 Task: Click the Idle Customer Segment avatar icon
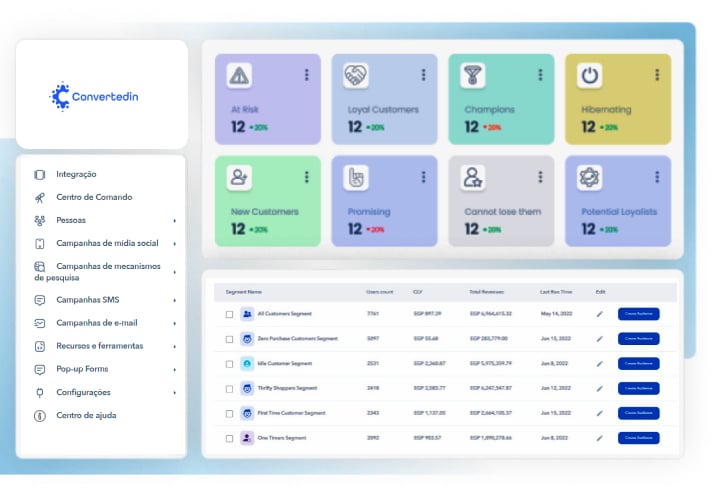[247, 364]
